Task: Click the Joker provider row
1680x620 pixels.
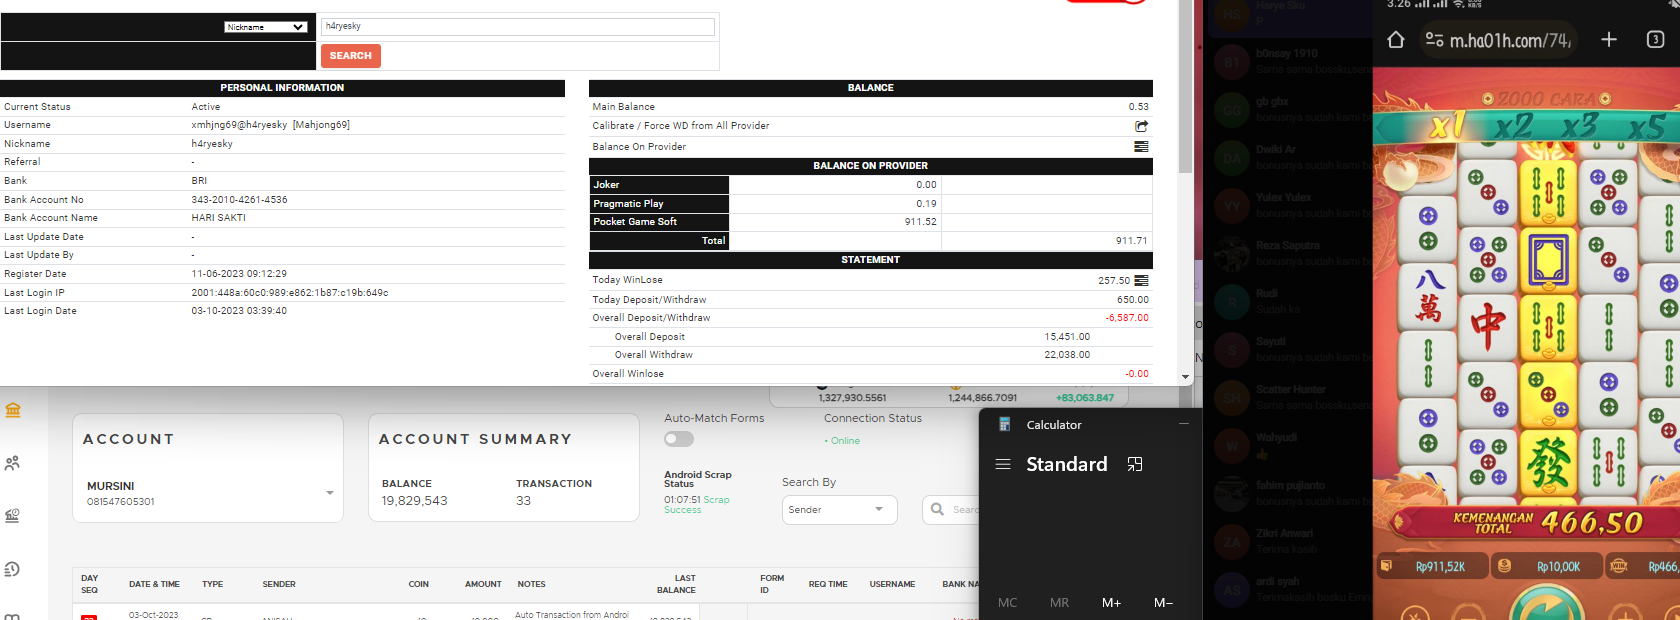Action: (x=870, y=185)
